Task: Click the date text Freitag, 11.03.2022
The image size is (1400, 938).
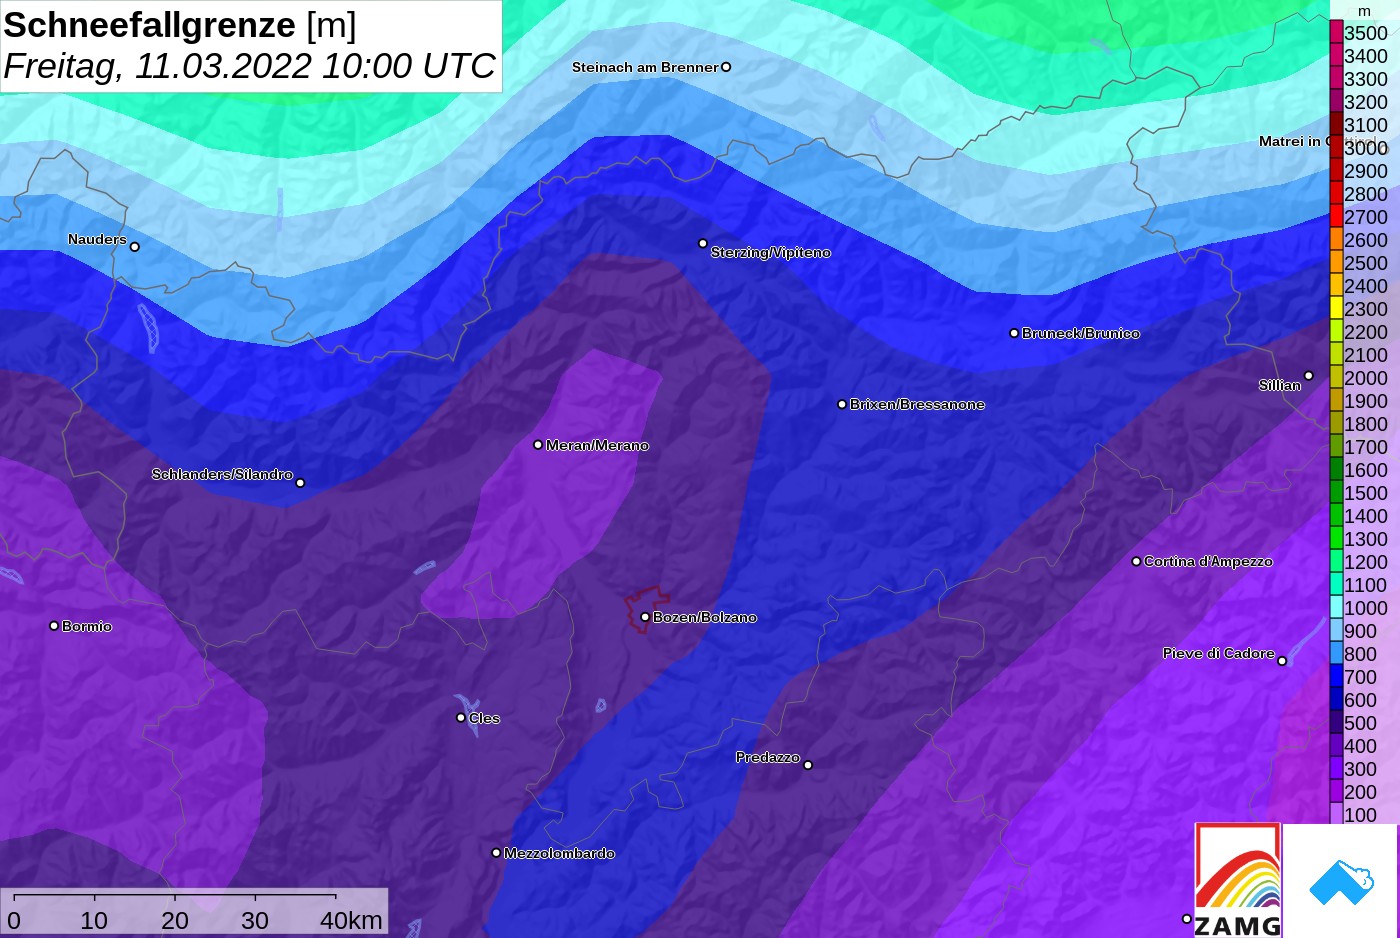Action: (158, 66)
